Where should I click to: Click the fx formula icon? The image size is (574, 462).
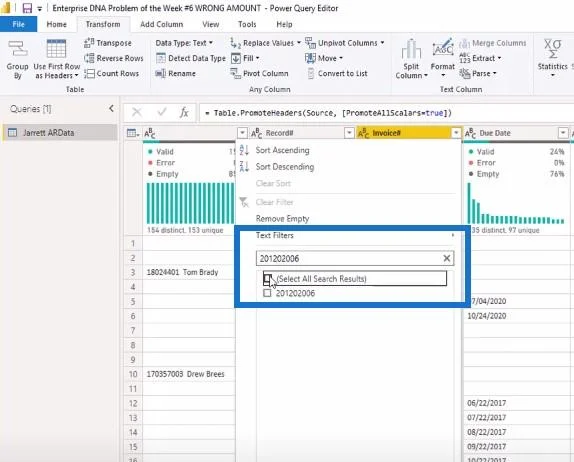point(184,112)
